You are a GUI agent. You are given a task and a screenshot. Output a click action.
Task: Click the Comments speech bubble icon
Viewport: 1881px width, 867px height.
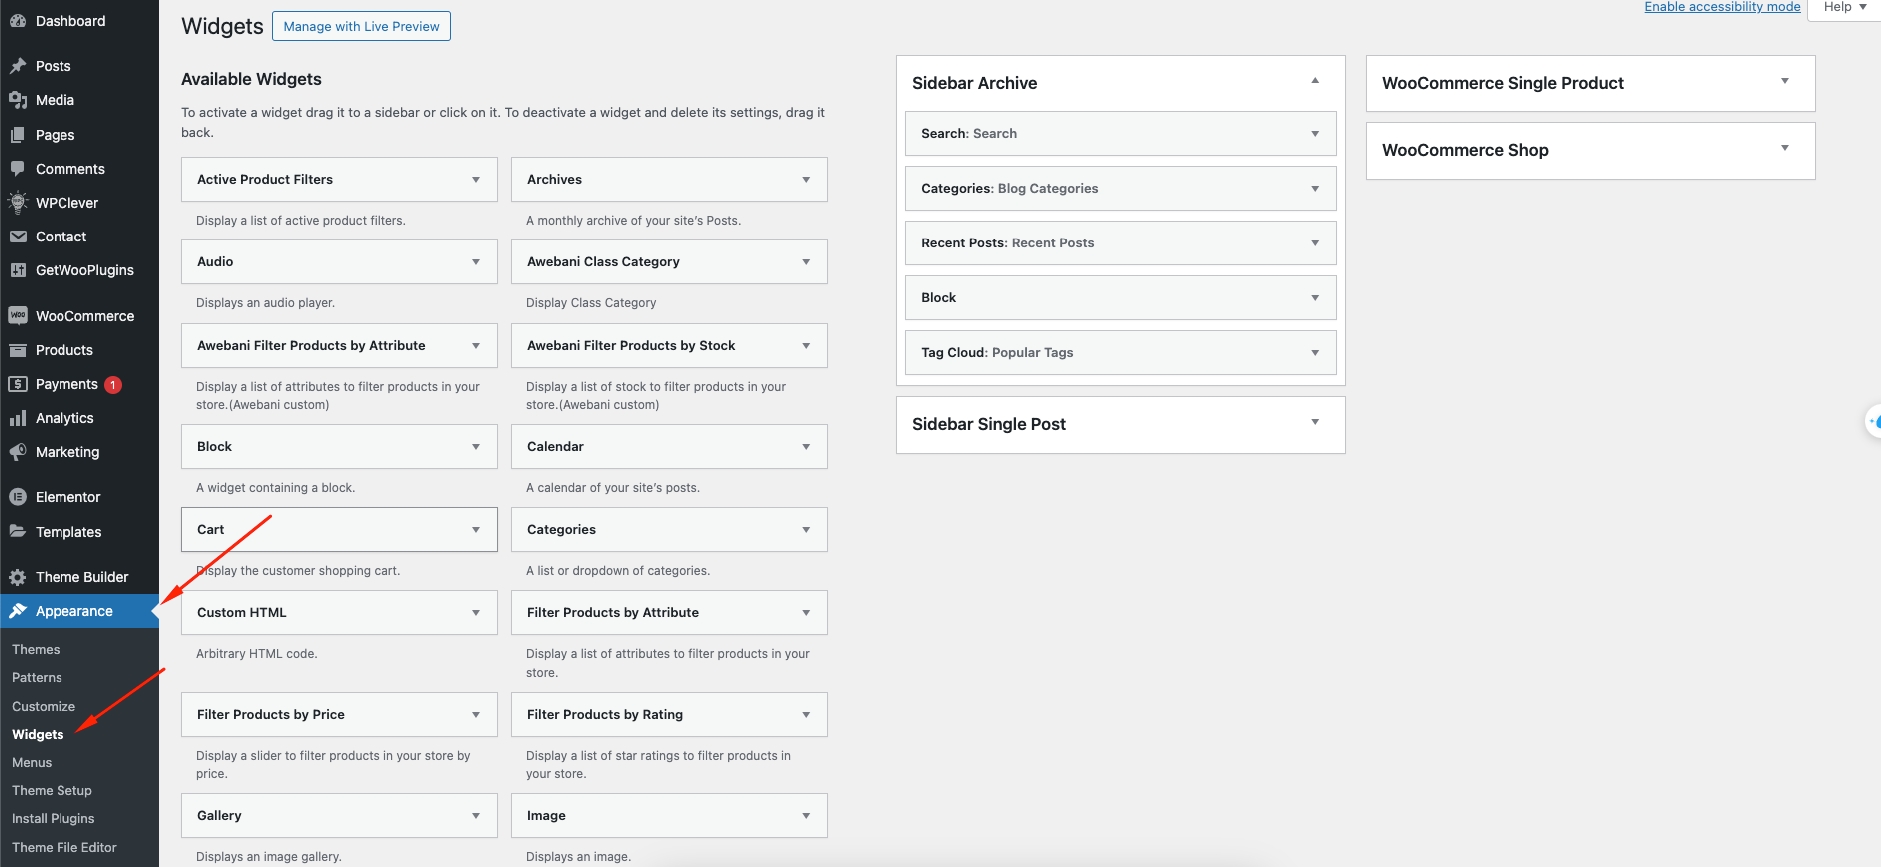click(x=18, y=169)
